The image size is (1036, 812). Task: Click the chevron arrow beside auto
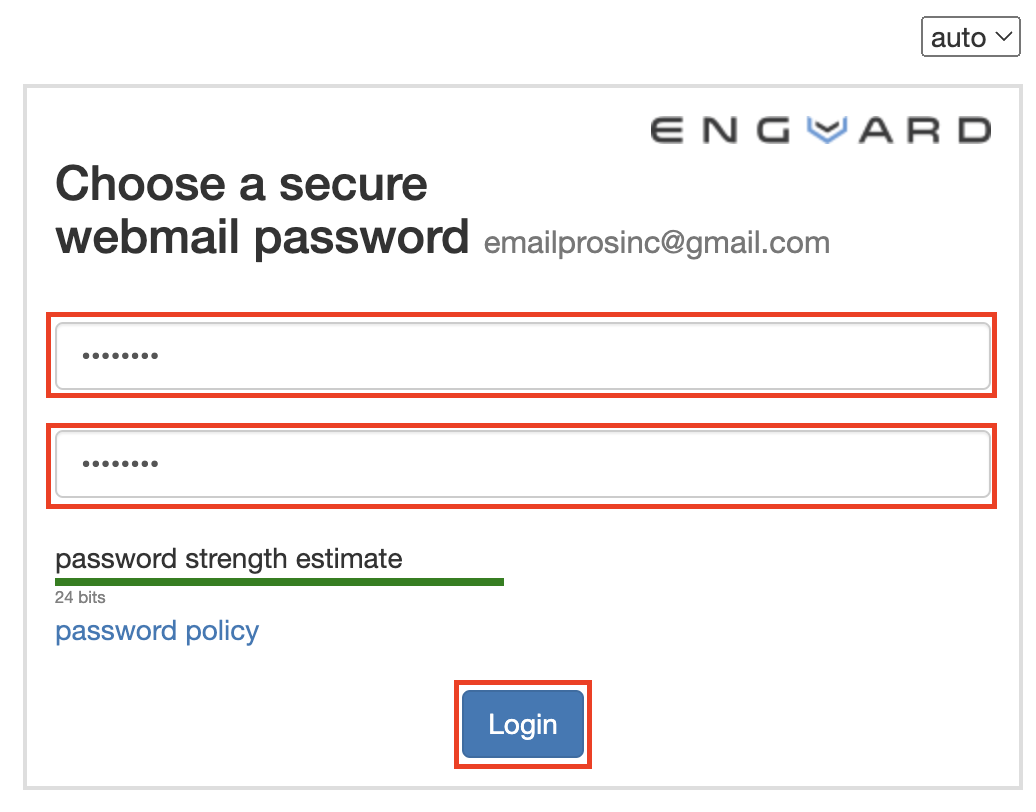tap(1004, 36)
